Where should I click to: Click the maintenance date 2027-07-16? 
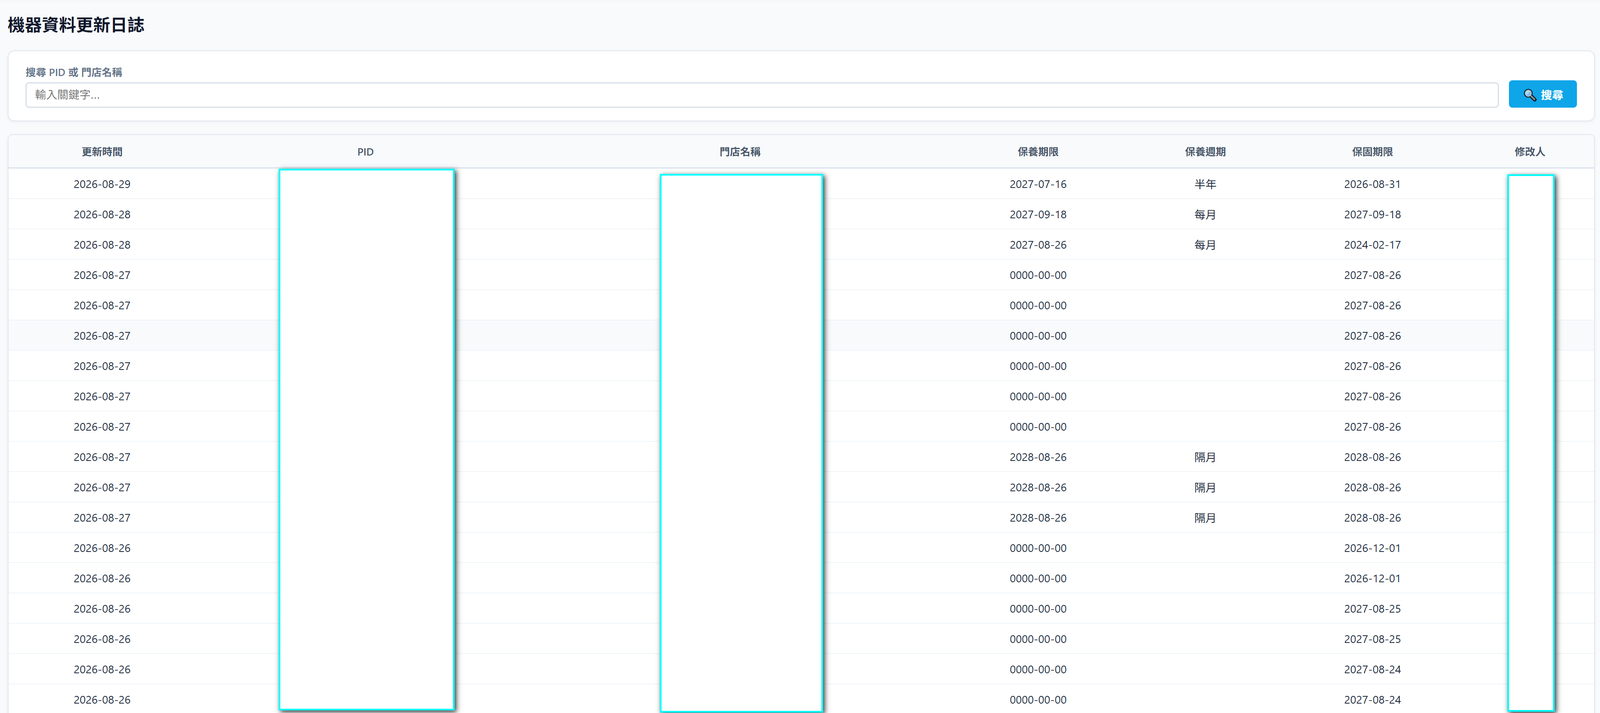click(1038, 184)
